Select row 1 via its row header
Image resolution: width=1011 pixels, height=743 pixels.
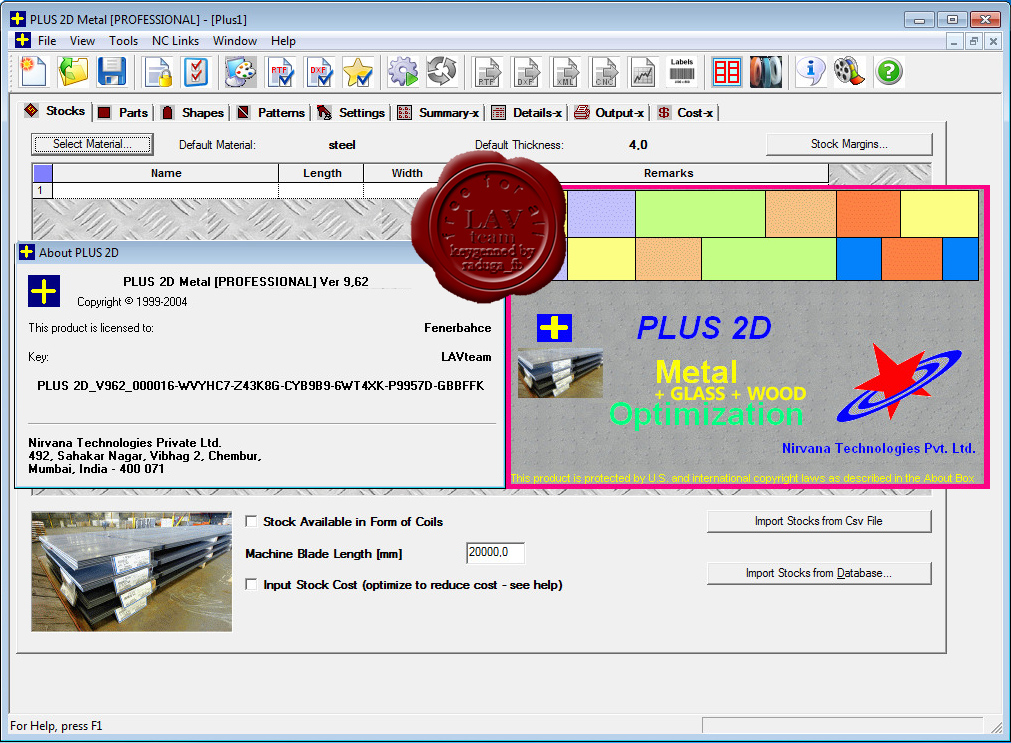42,191
